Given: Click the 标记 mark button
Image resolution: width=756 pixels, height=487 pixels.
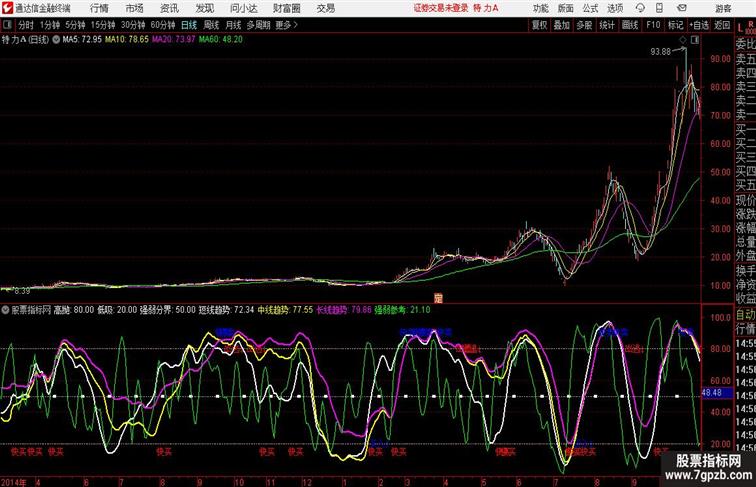Looking at the screenshot, I should click(x=675, y=25).
